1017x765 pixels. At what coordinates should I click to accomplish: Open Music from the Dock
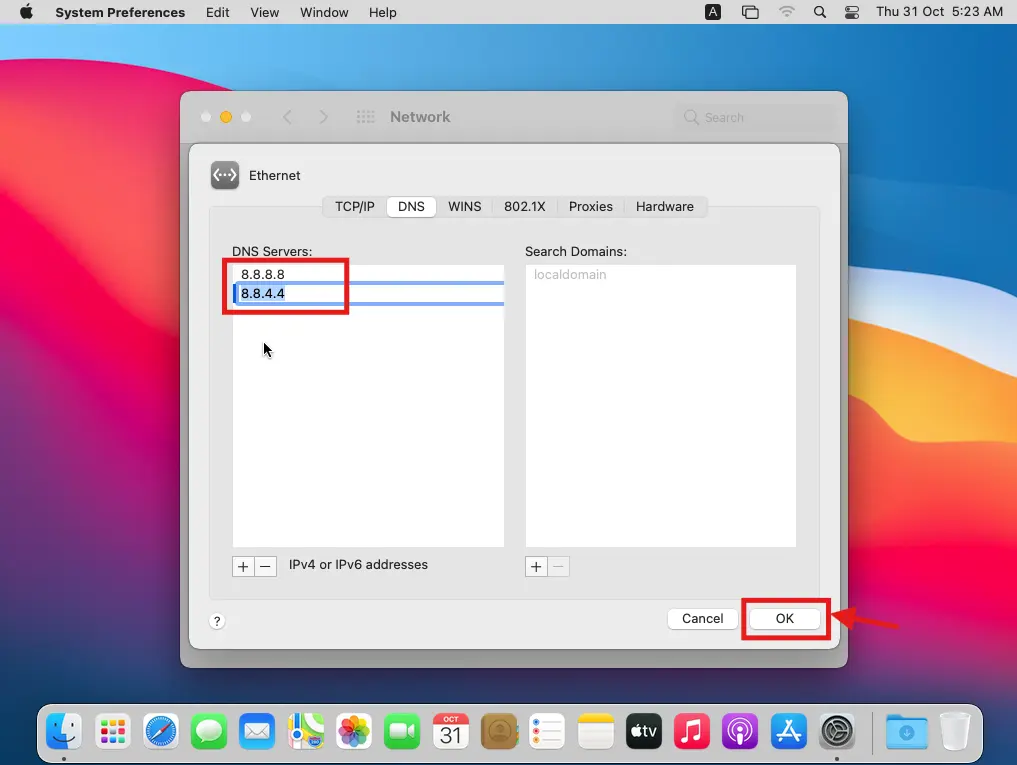[691, 731]
